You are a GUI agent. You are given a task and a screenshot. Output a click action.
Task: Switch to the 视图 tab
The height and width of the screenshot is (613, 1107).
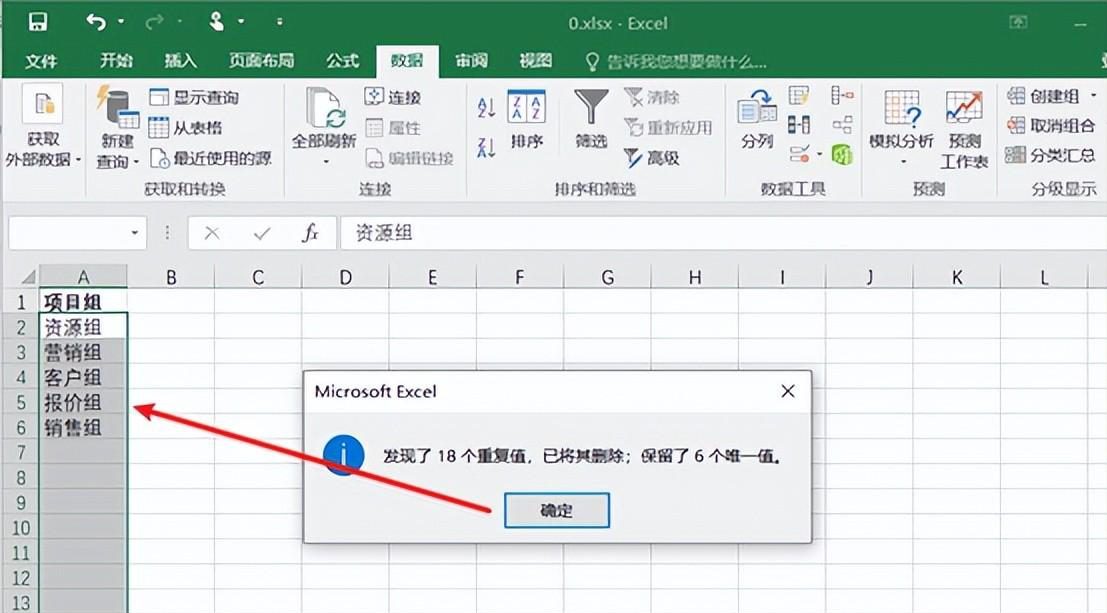(x=535, y=61)
